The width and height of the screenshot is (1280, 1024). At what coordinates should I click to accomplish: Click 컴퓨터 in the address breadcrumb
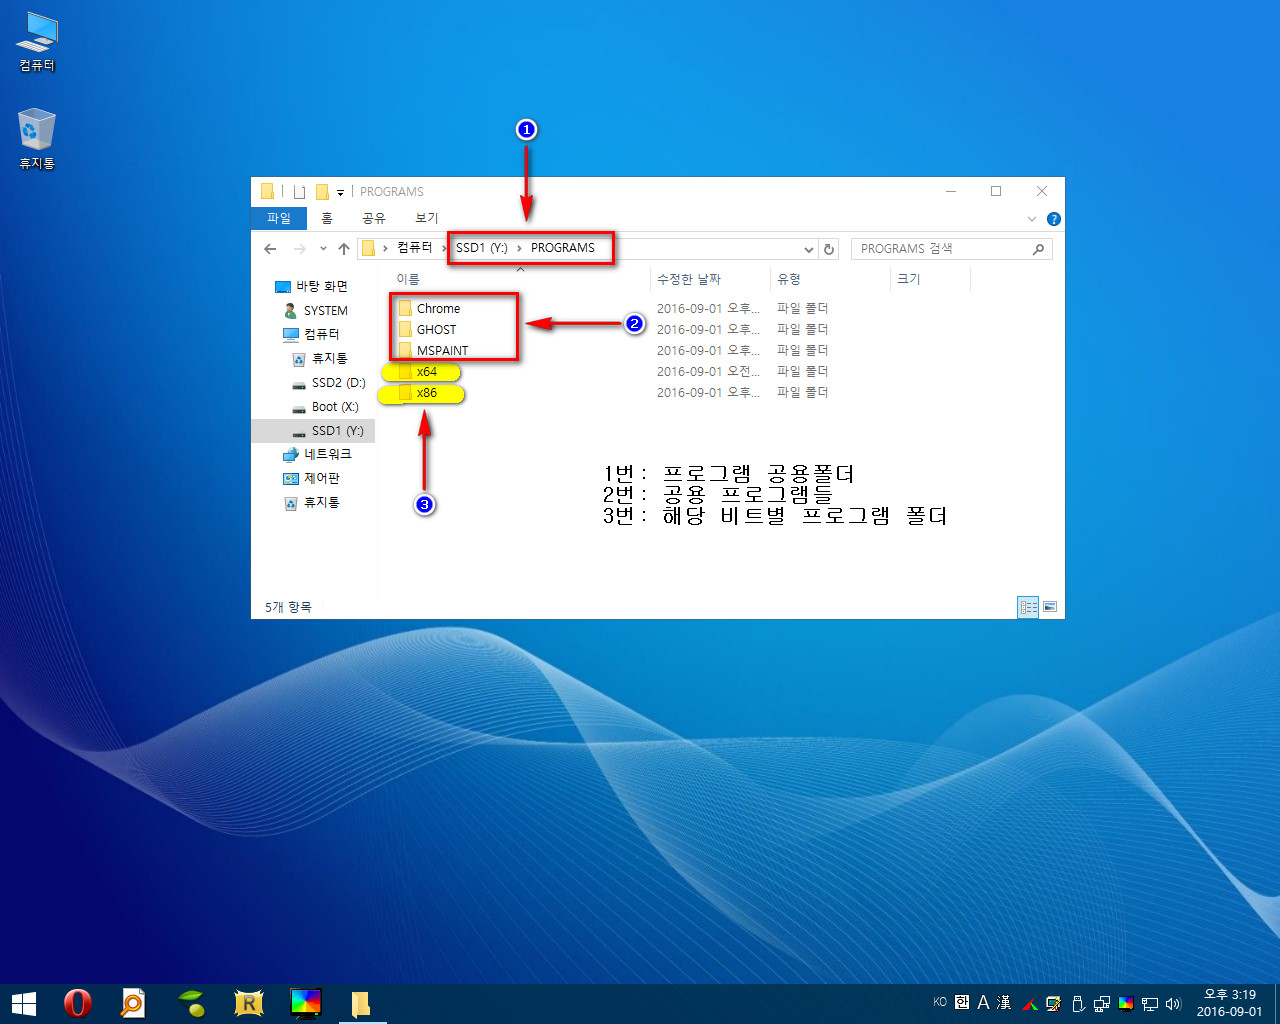[414, 248]
